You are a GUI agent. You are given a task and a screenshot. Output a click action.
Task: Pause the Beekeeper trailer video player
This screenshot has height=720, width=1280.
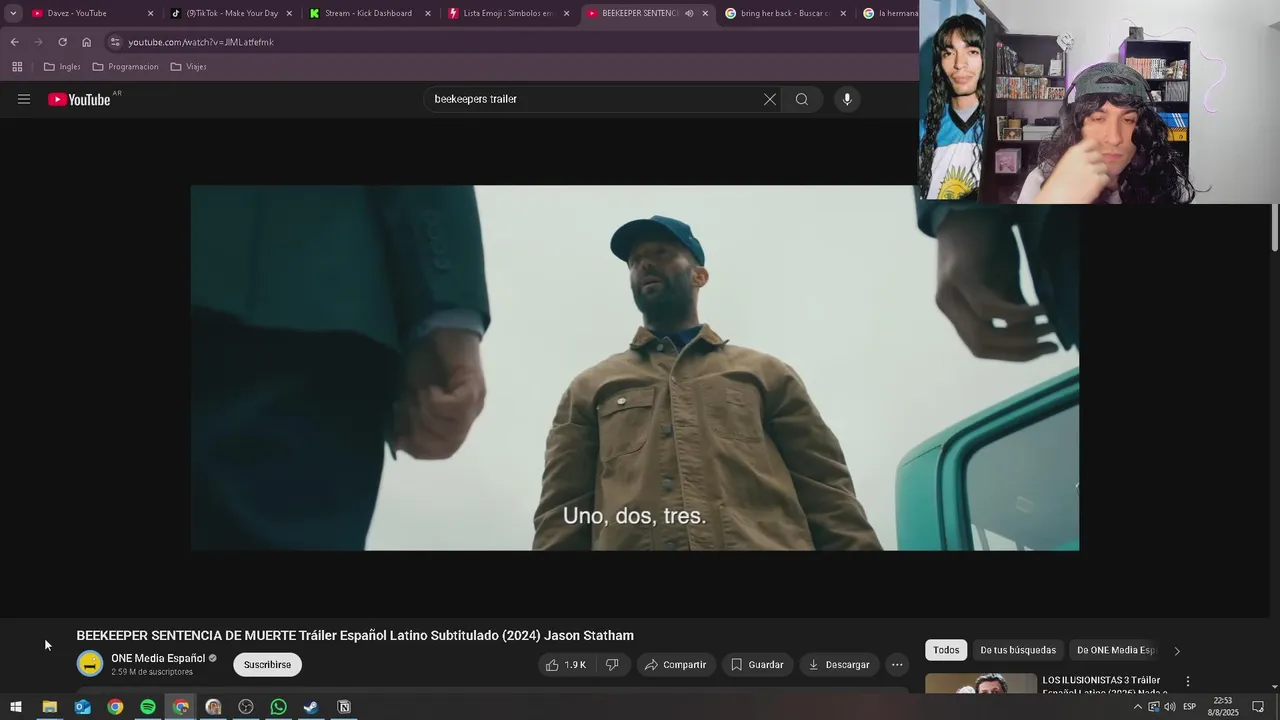(635, 368)
